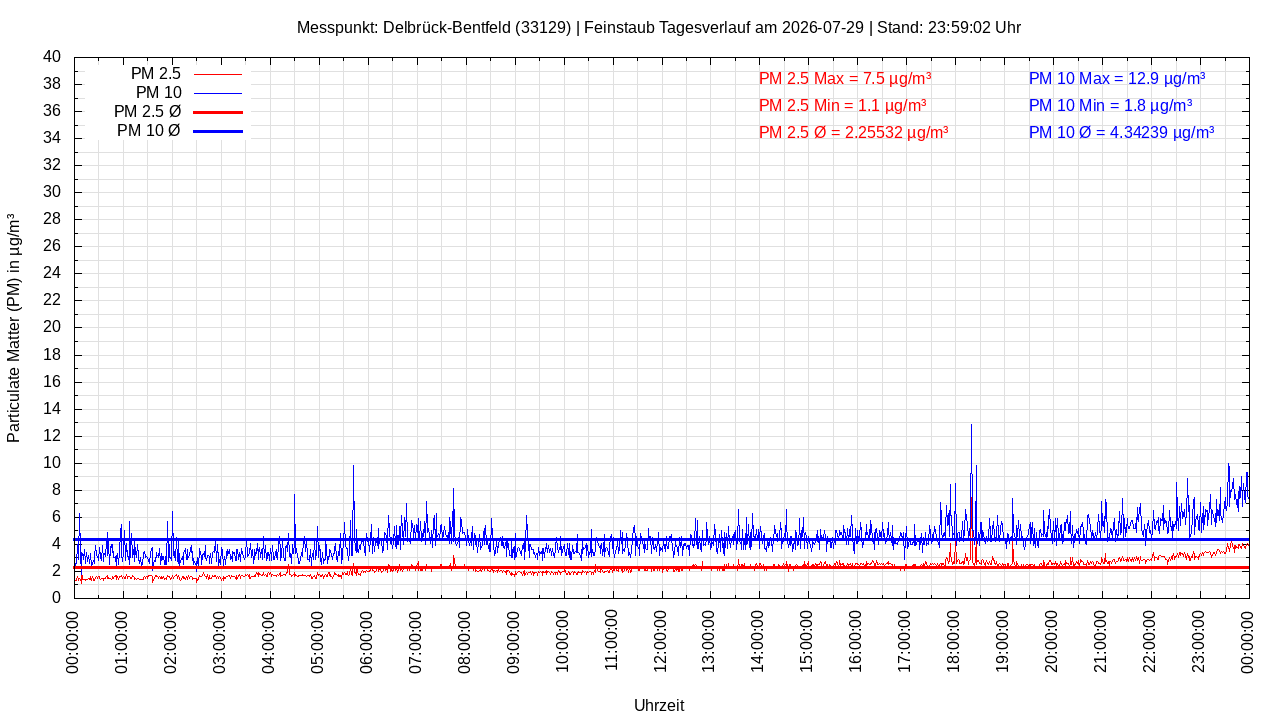Click the y-axis tick label "18"
The width and height of the screenshot is (1280, 720).
coord(52,355)
